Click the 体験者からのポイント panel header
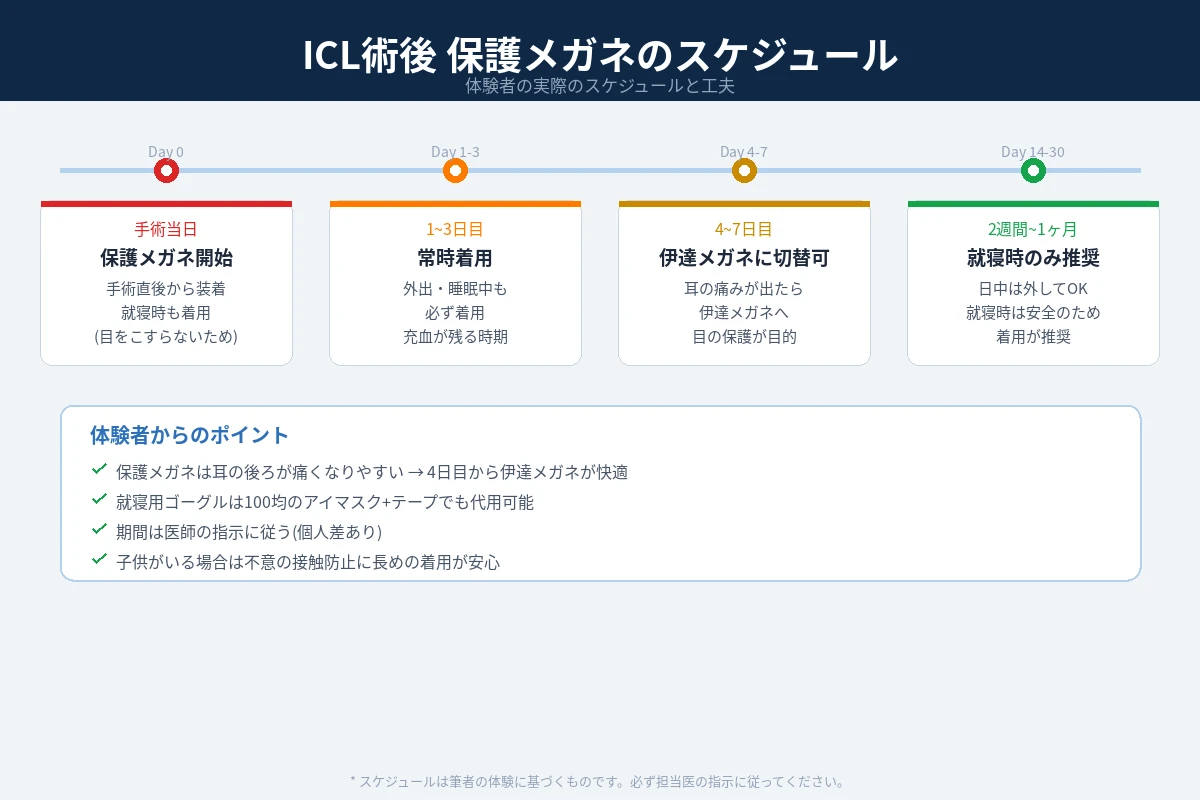 point(187,435)
